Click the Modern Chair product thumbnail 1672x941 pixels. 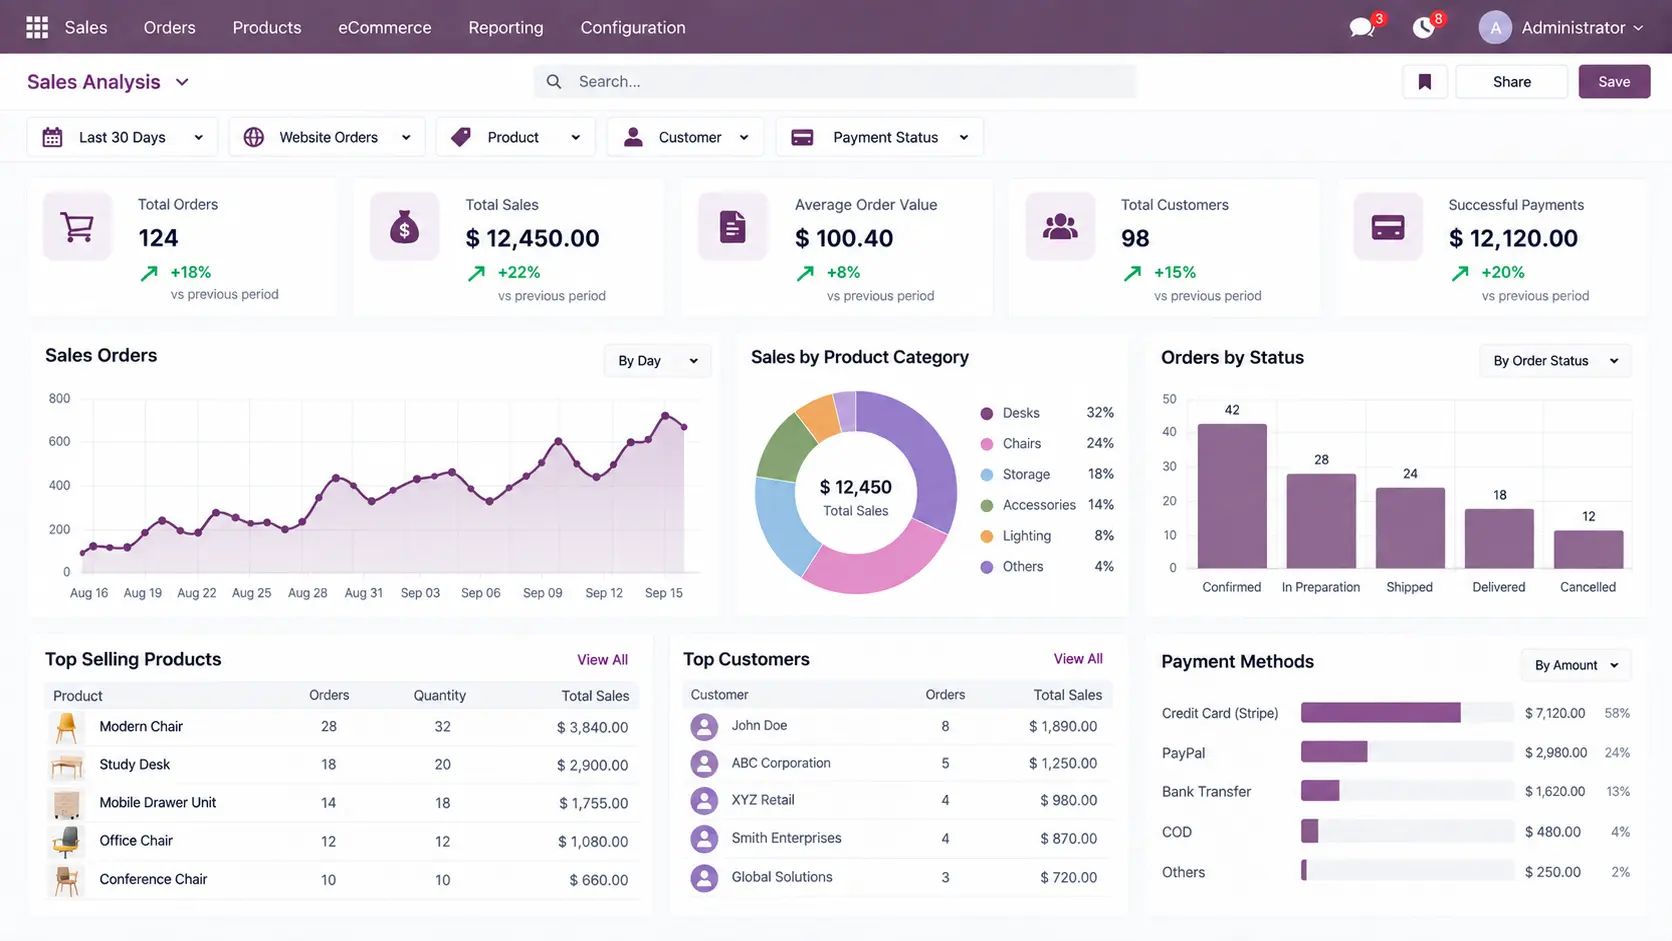coord(66,727)
